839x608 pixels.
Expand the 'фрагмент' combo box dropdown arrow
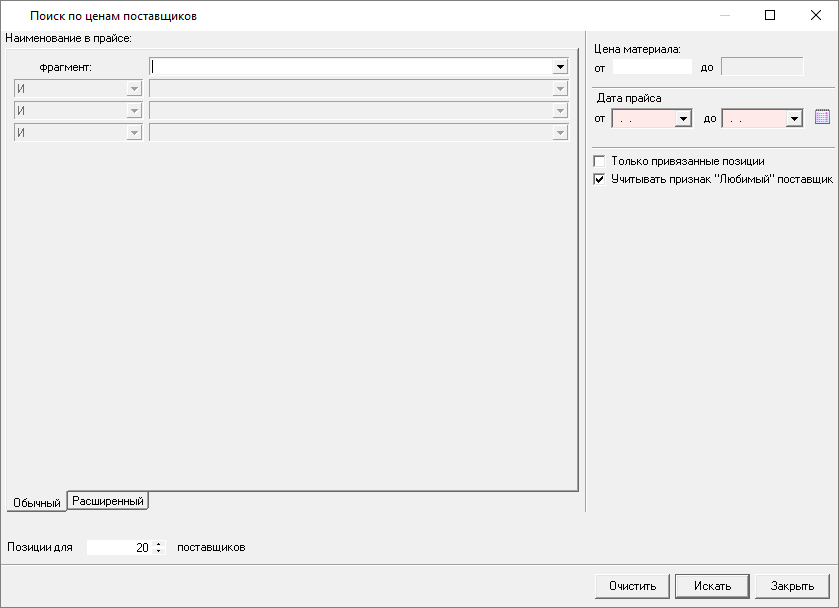(561, 67)
